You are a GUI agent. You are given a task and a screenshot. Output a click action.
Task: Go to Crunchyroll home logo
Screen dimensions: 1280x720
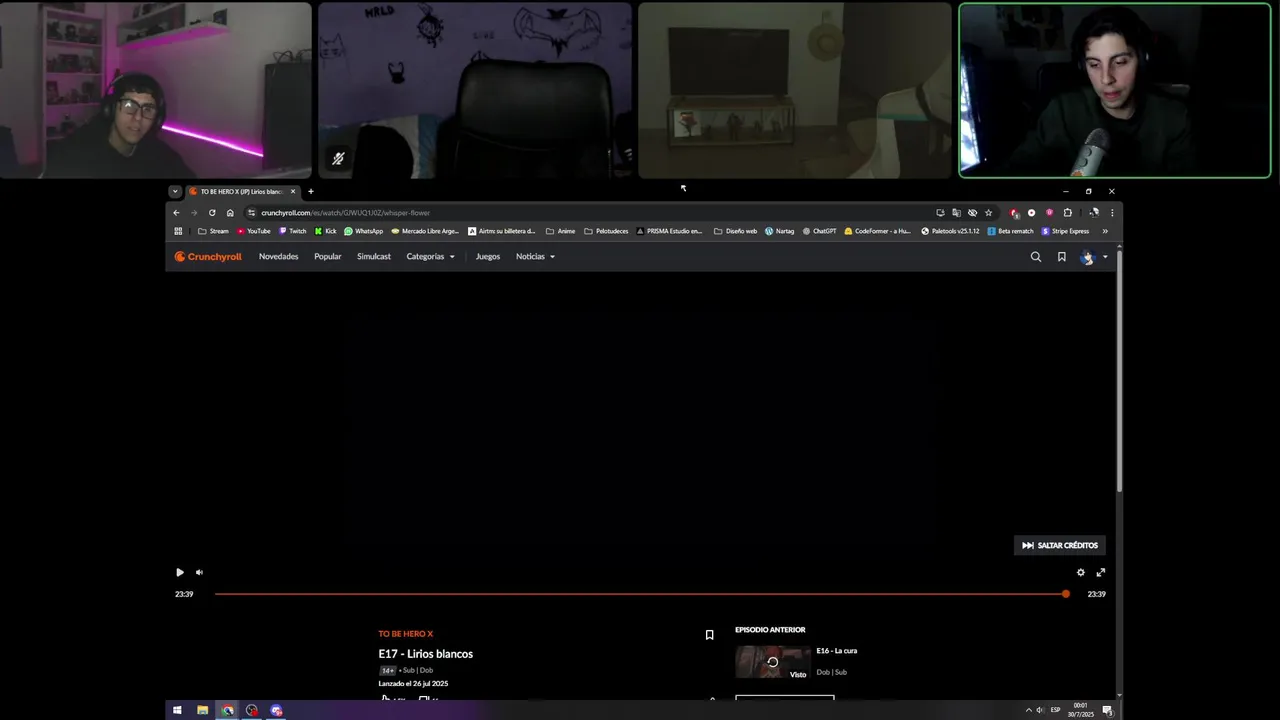(x=208, y=257)
